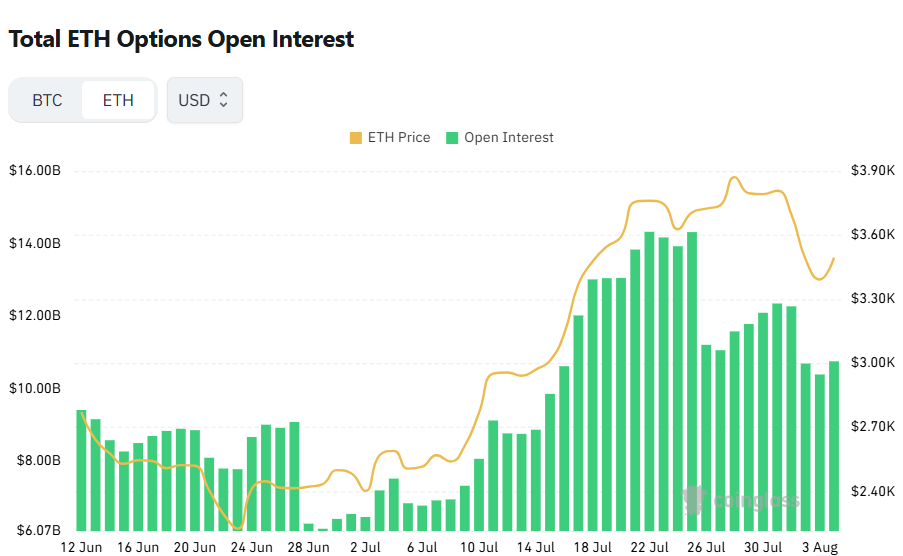Click the 2 Jul x-axis label
The image size is (903, 556).
(x=365, y=547)
